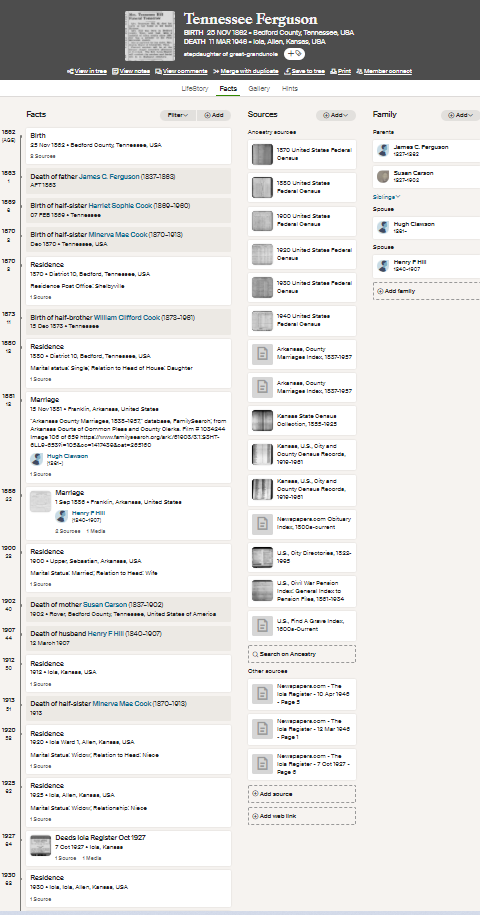Open 1940 United States Federal Census source
The height and width of the screenshot is (915, 480).
point(302,320)
